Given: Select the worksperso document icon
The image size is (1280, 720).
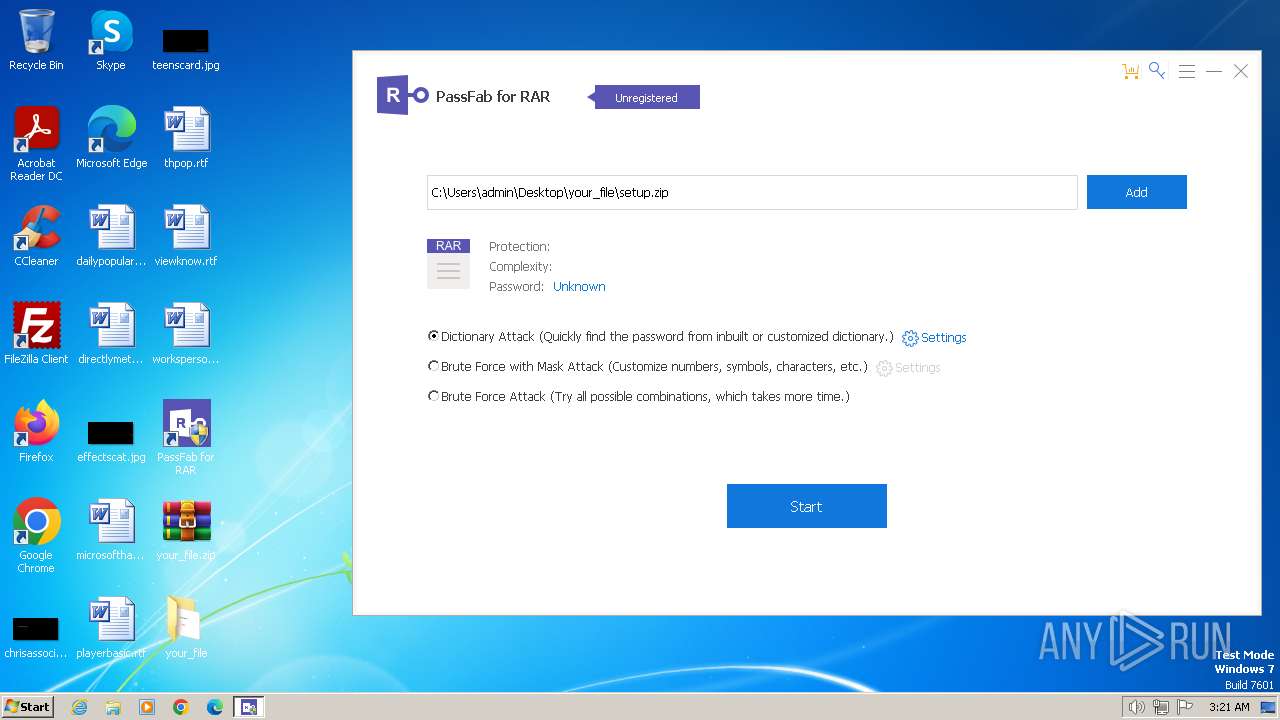Looking at the screenshot, I should pyautogui.click(x=186, y=334).
